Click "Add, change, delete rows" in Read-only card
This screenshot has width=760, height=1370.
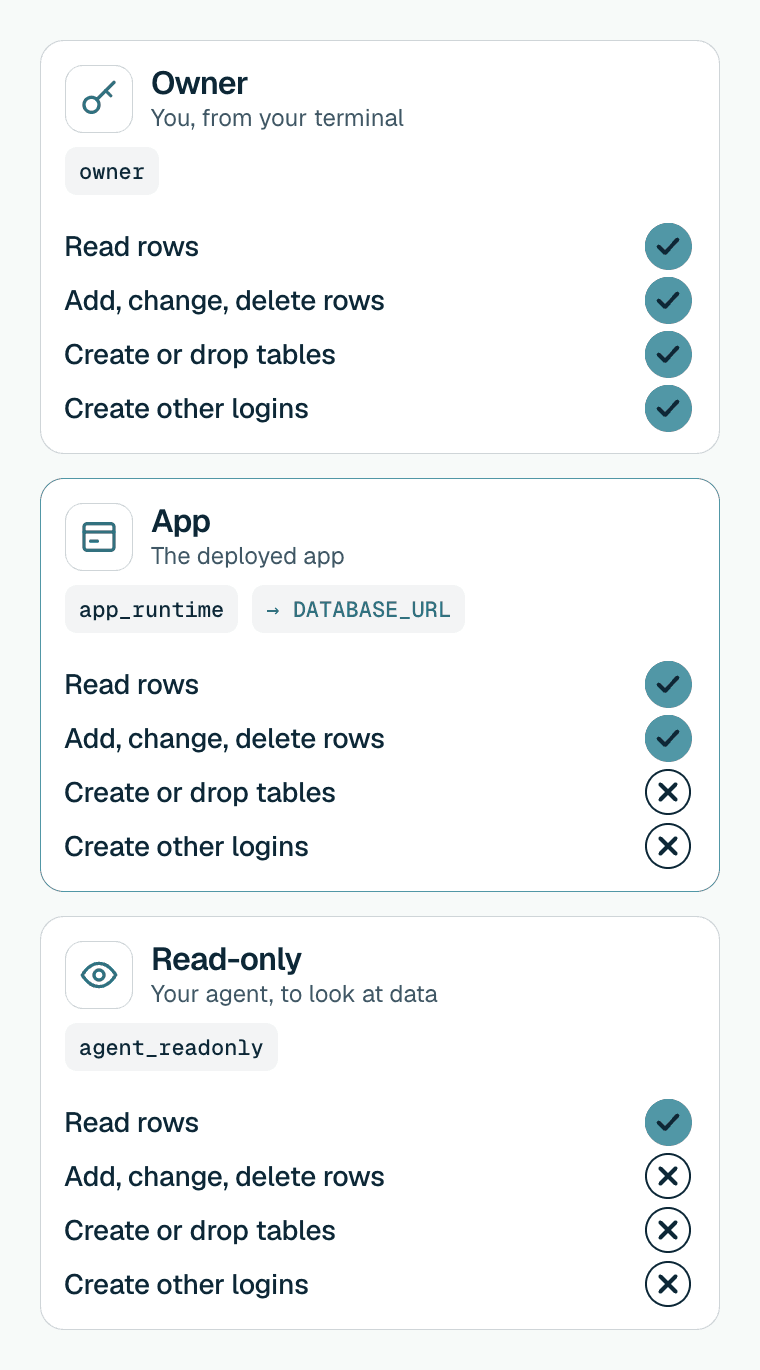(x=224, y=1177)
